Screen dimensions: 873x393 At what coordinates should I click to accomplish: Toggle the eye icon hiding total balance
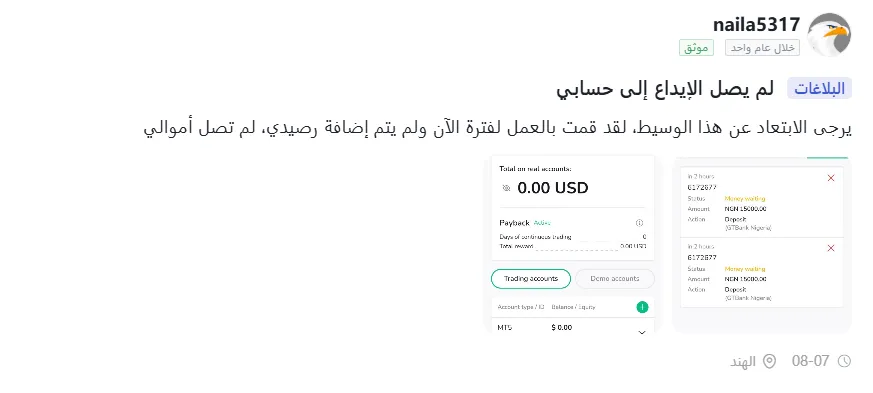[x=506, y=188]
